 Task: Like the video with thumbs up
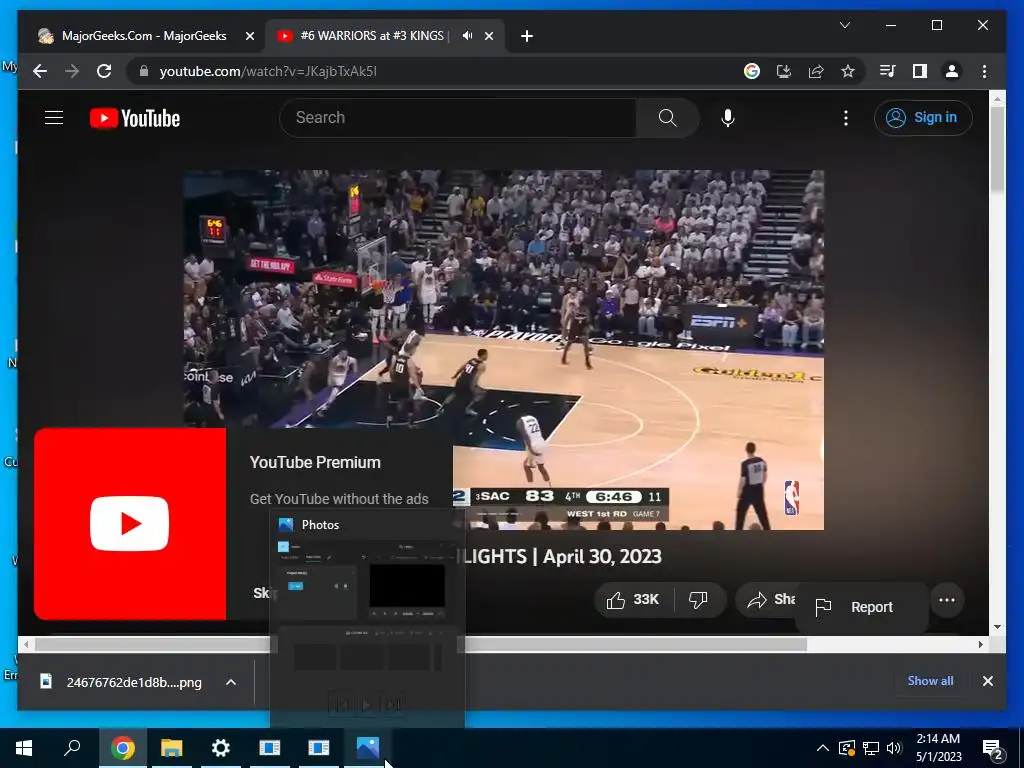(633, 600)
